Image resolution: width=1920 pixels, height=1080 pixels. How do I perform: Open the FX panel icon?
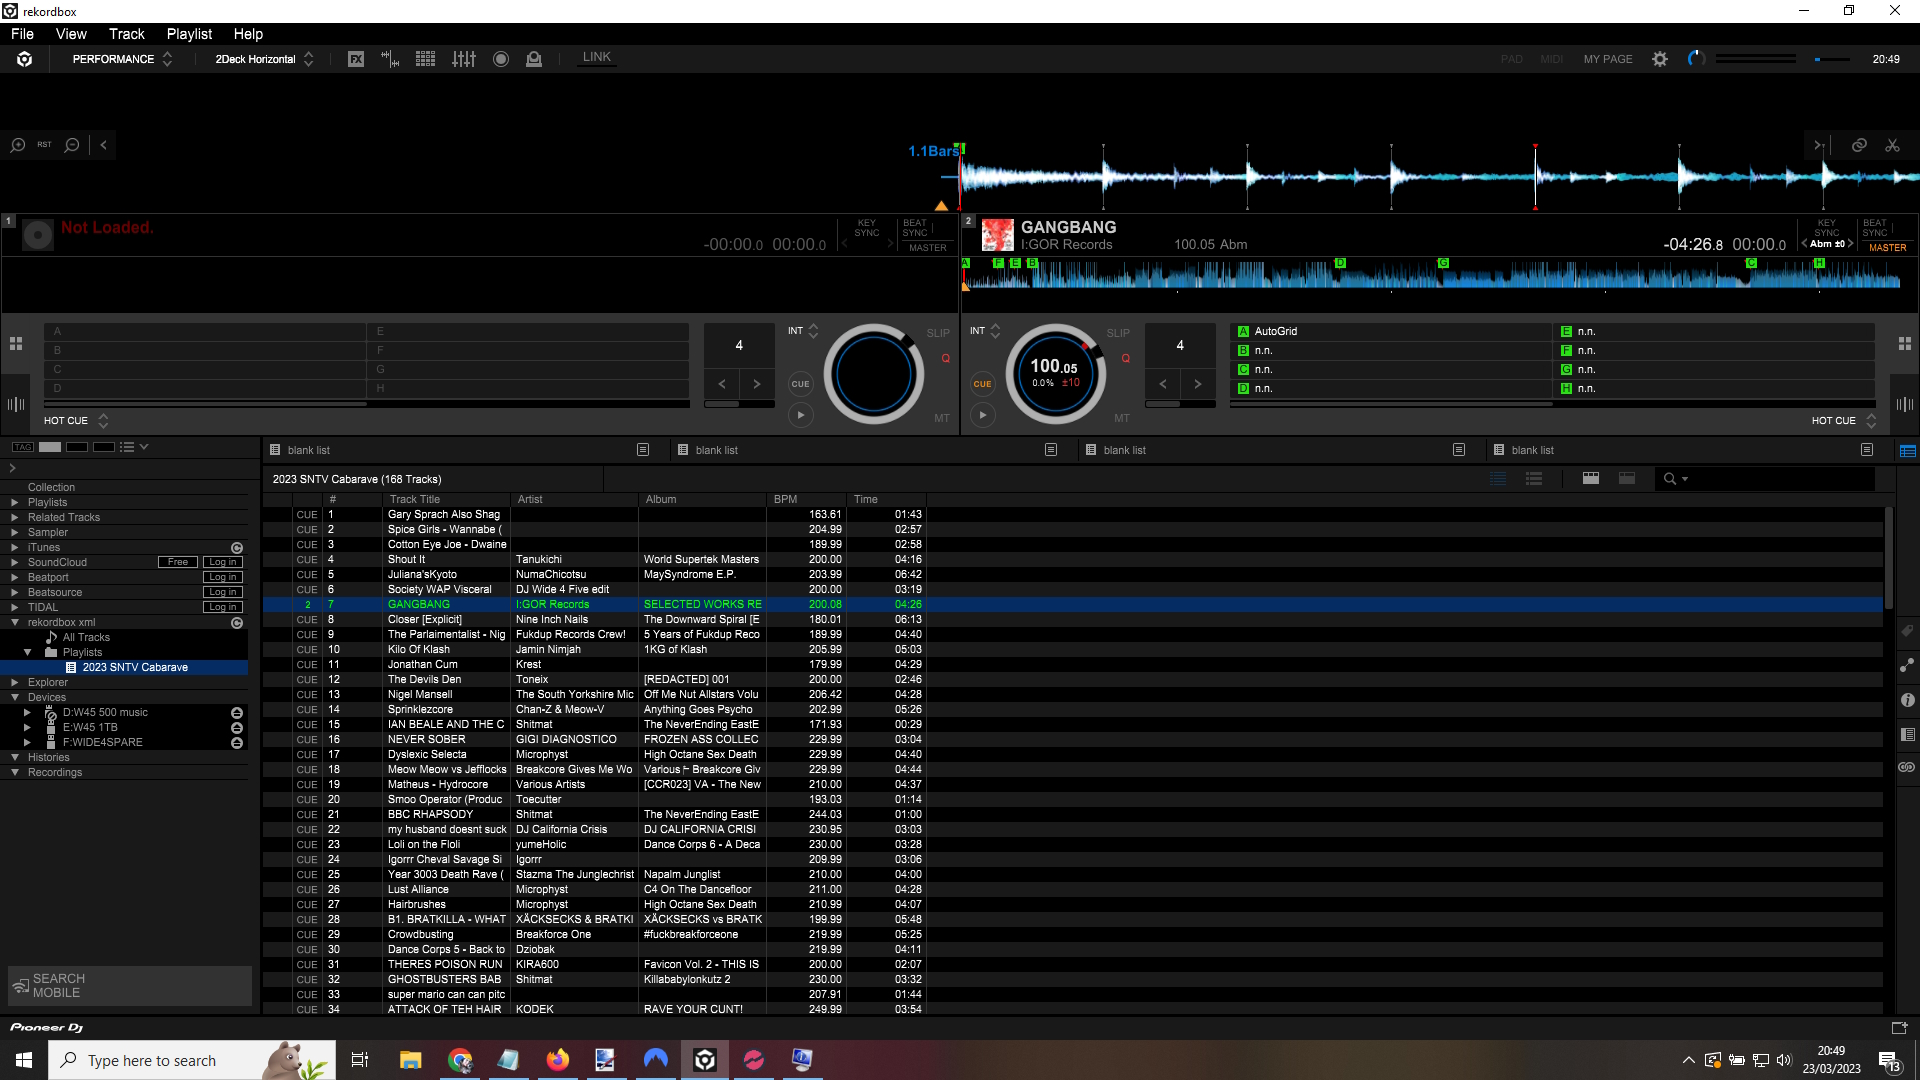356,59
